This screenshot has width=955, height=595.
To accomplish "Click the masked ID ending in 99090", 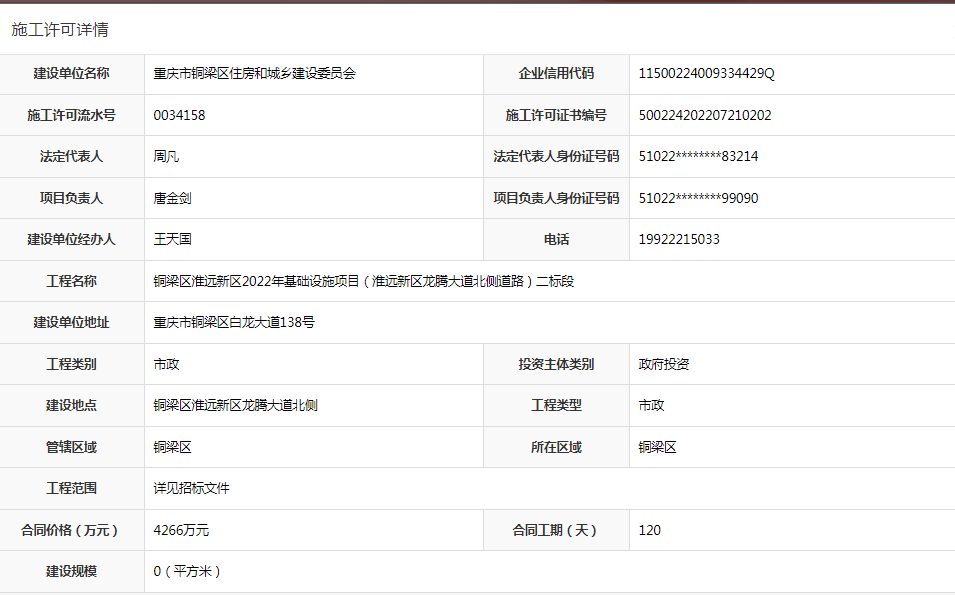I will click(x=698, y=198).
